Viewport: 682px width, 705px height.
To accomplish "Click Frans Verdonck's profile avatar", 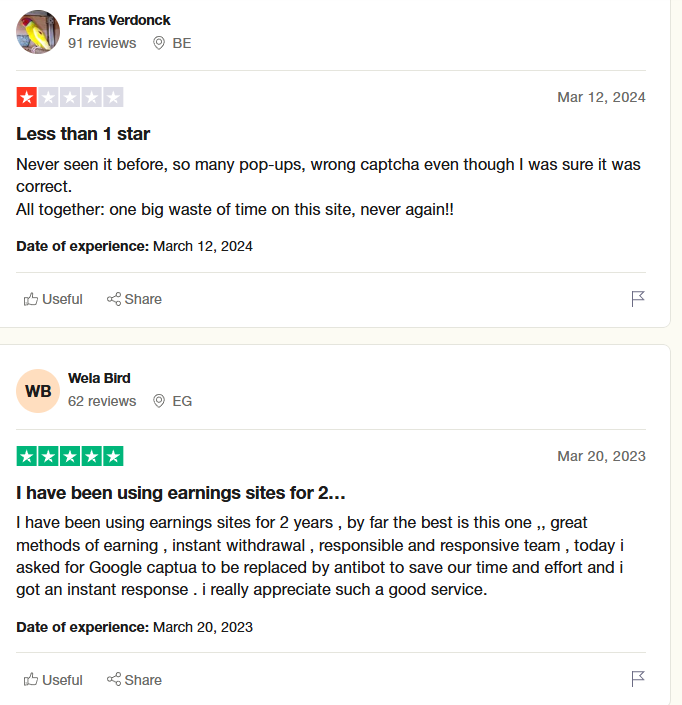I will point(38,32).
